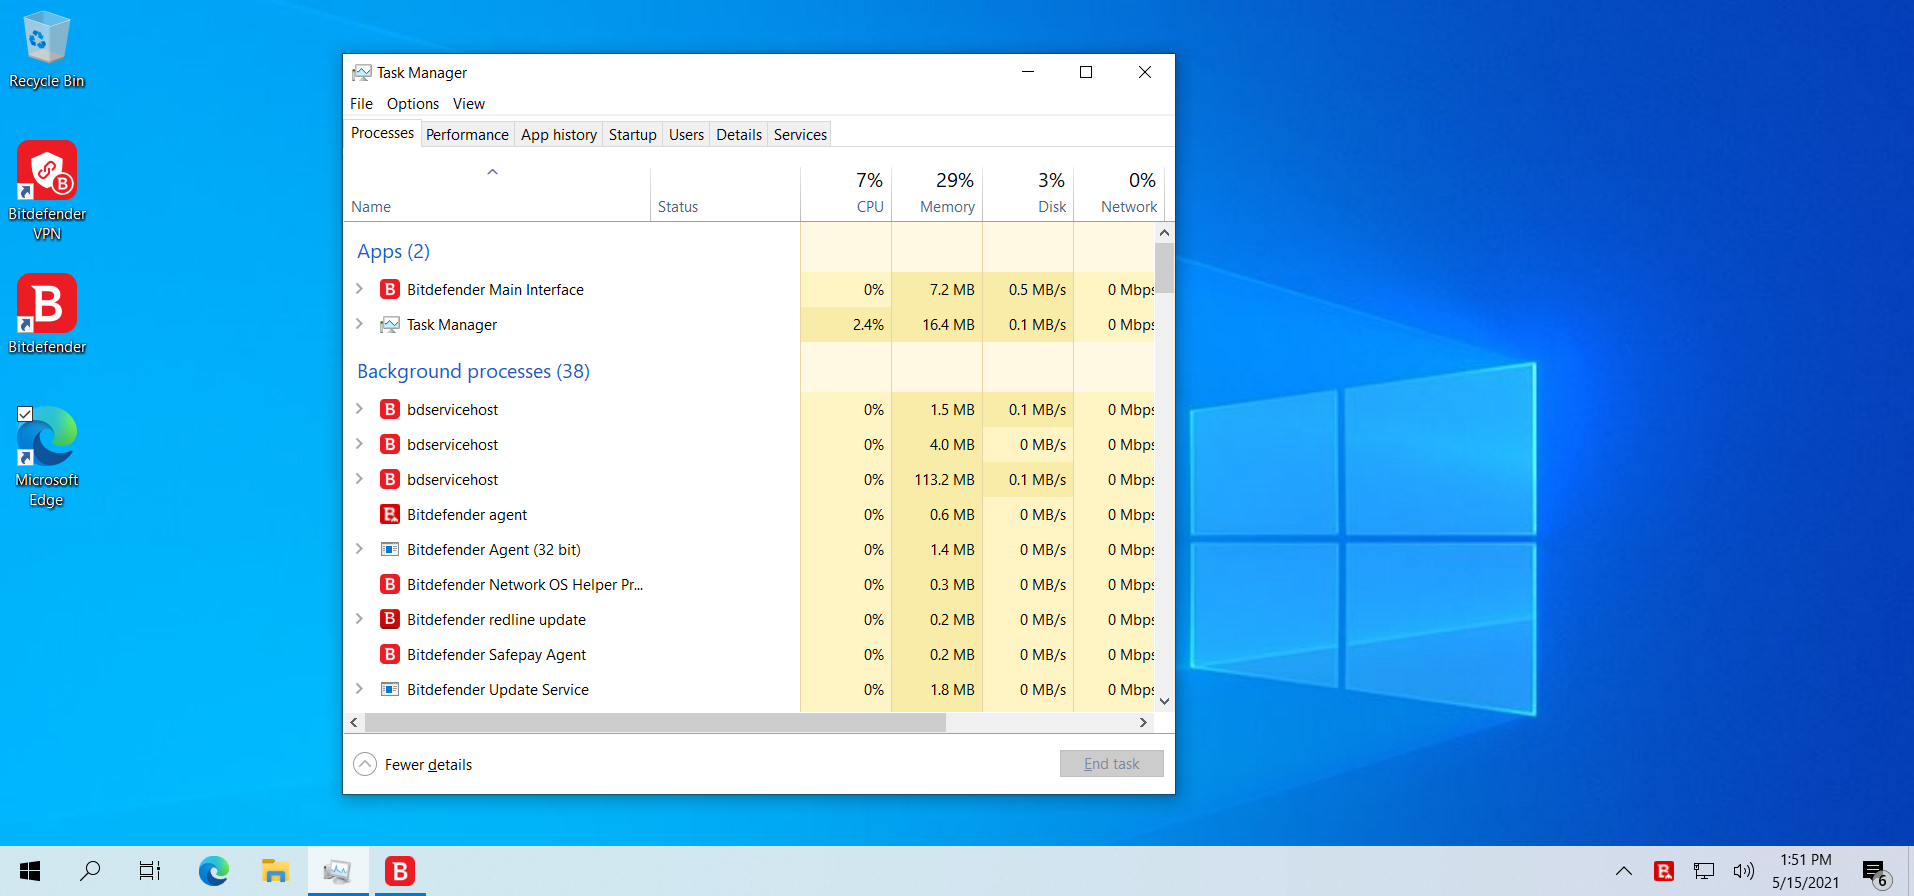Select the Bitdefender Safepay Agent process row

(x=496, y=654)
